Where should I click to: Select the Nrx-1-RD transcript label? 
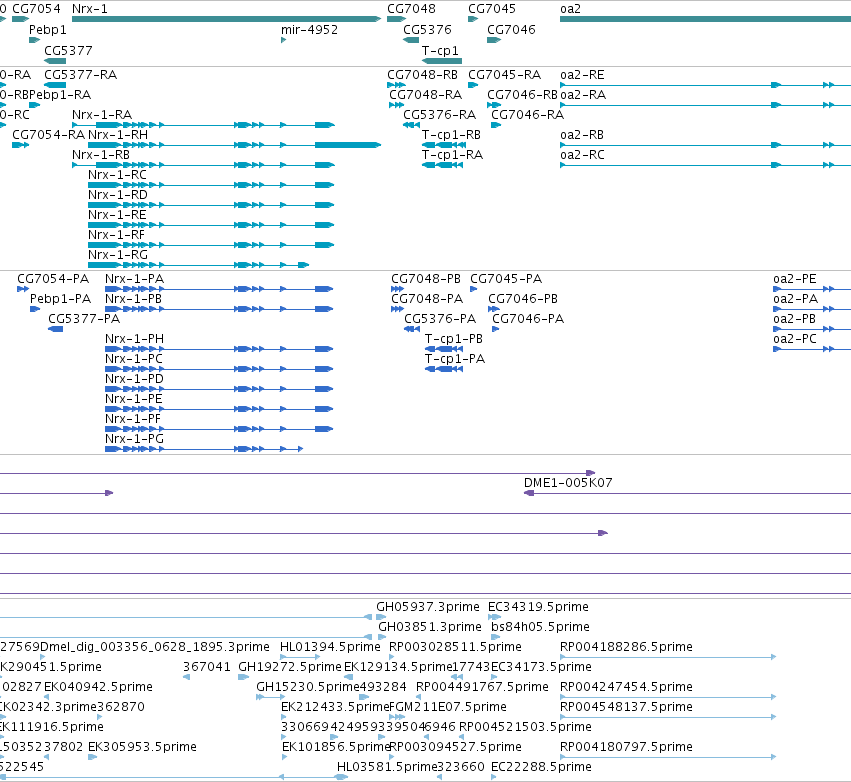pos(118,194)
